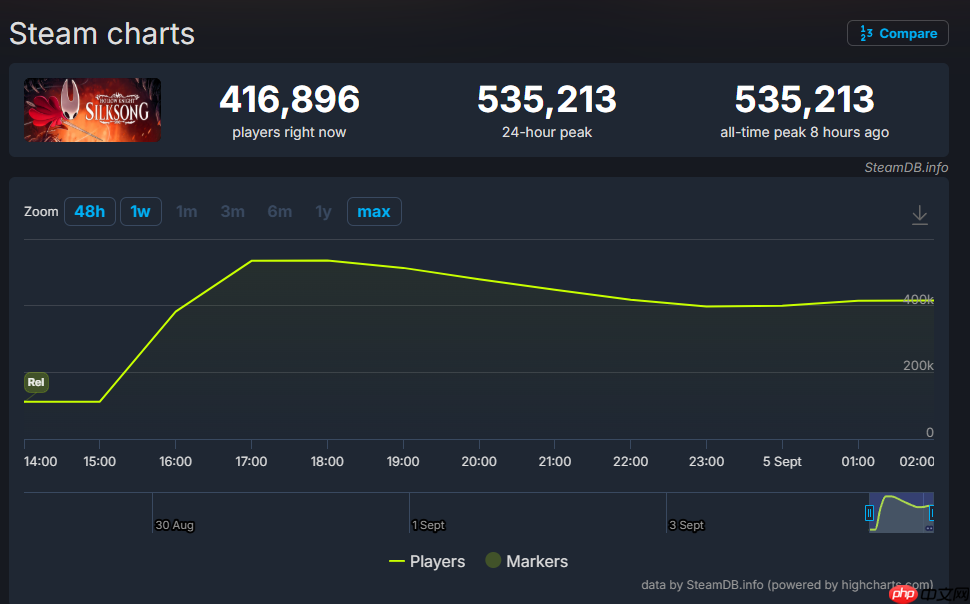Select the max zoom range
Screen dimensions: 970x604
coord(374,212)
